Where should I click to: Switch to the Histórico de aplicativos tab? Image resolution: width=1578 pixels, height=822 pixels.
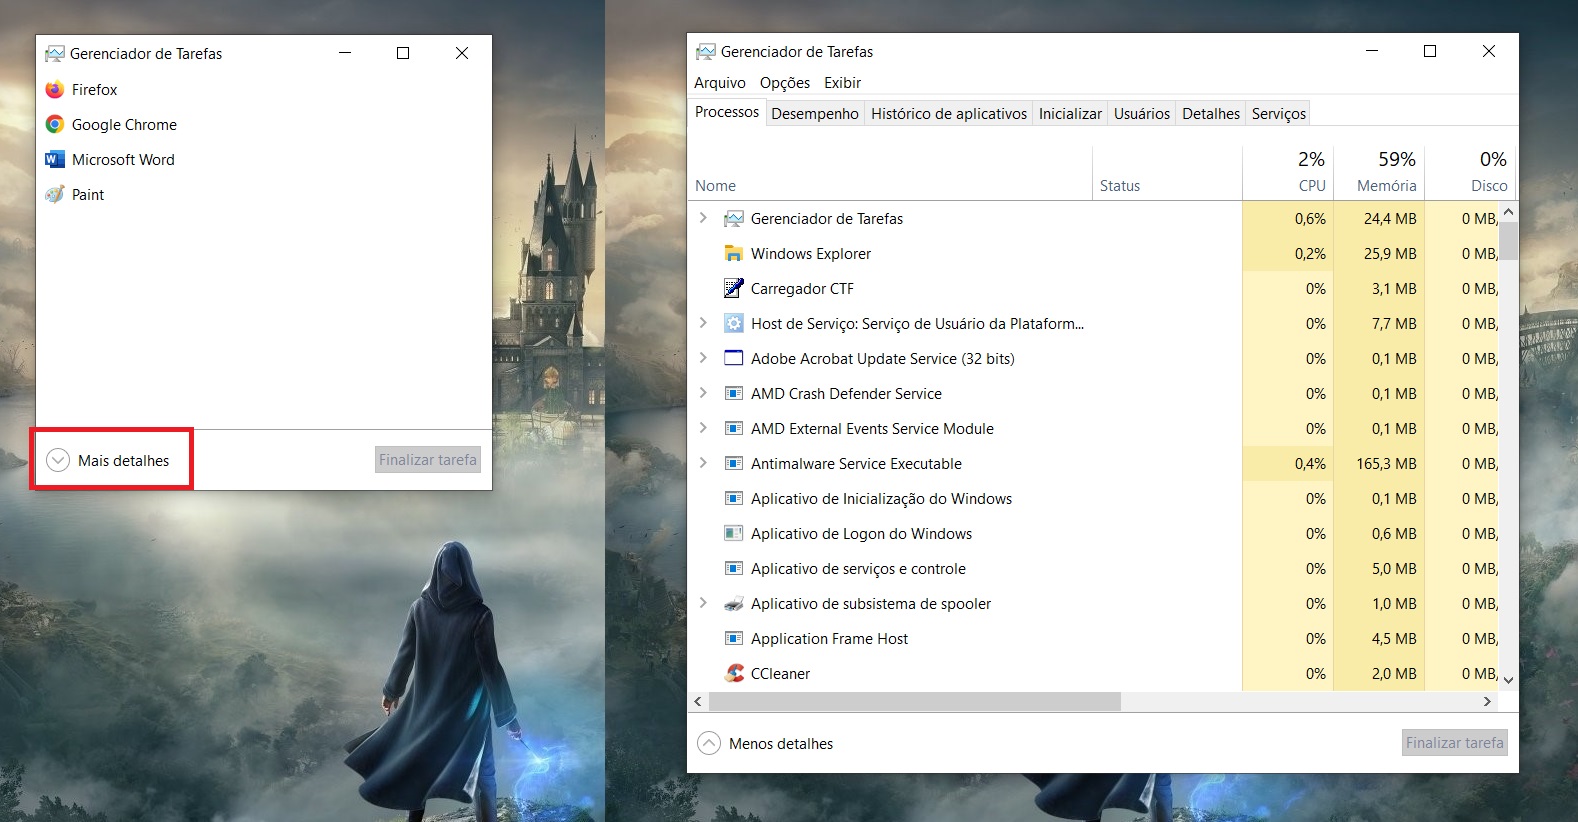coord(949,114)
